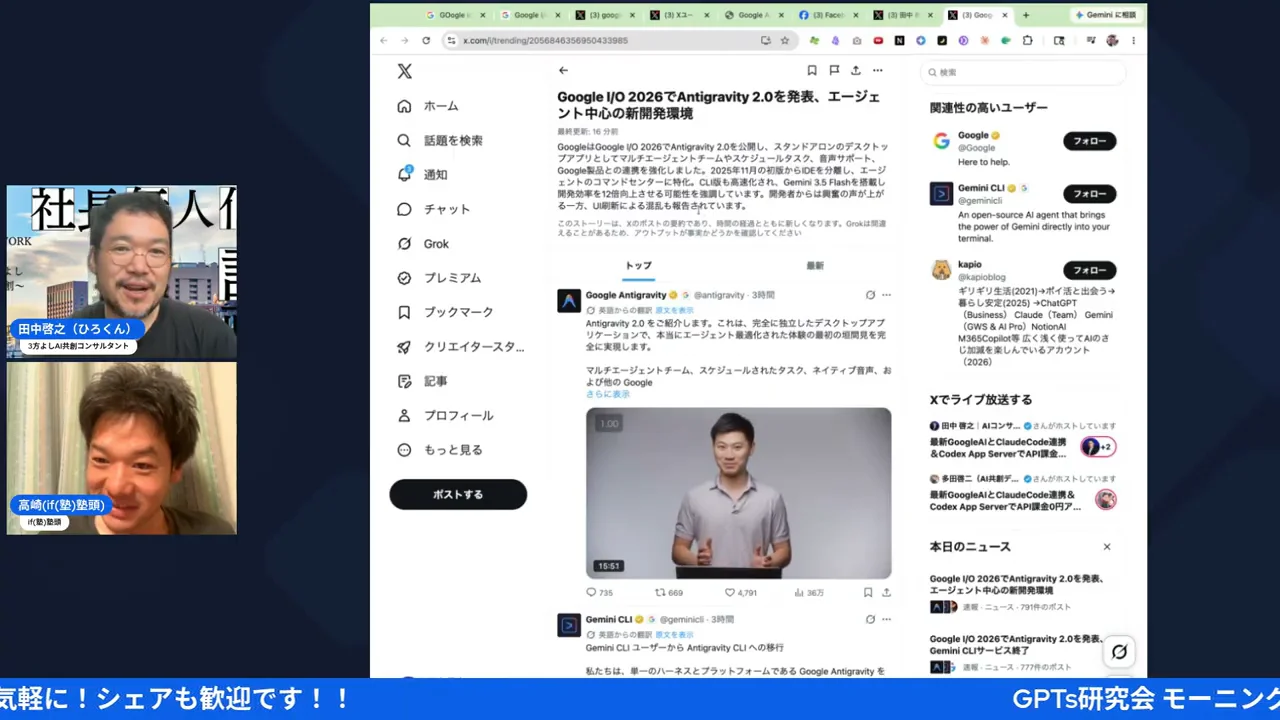Open チャット messages

click(x=433, y=209)
